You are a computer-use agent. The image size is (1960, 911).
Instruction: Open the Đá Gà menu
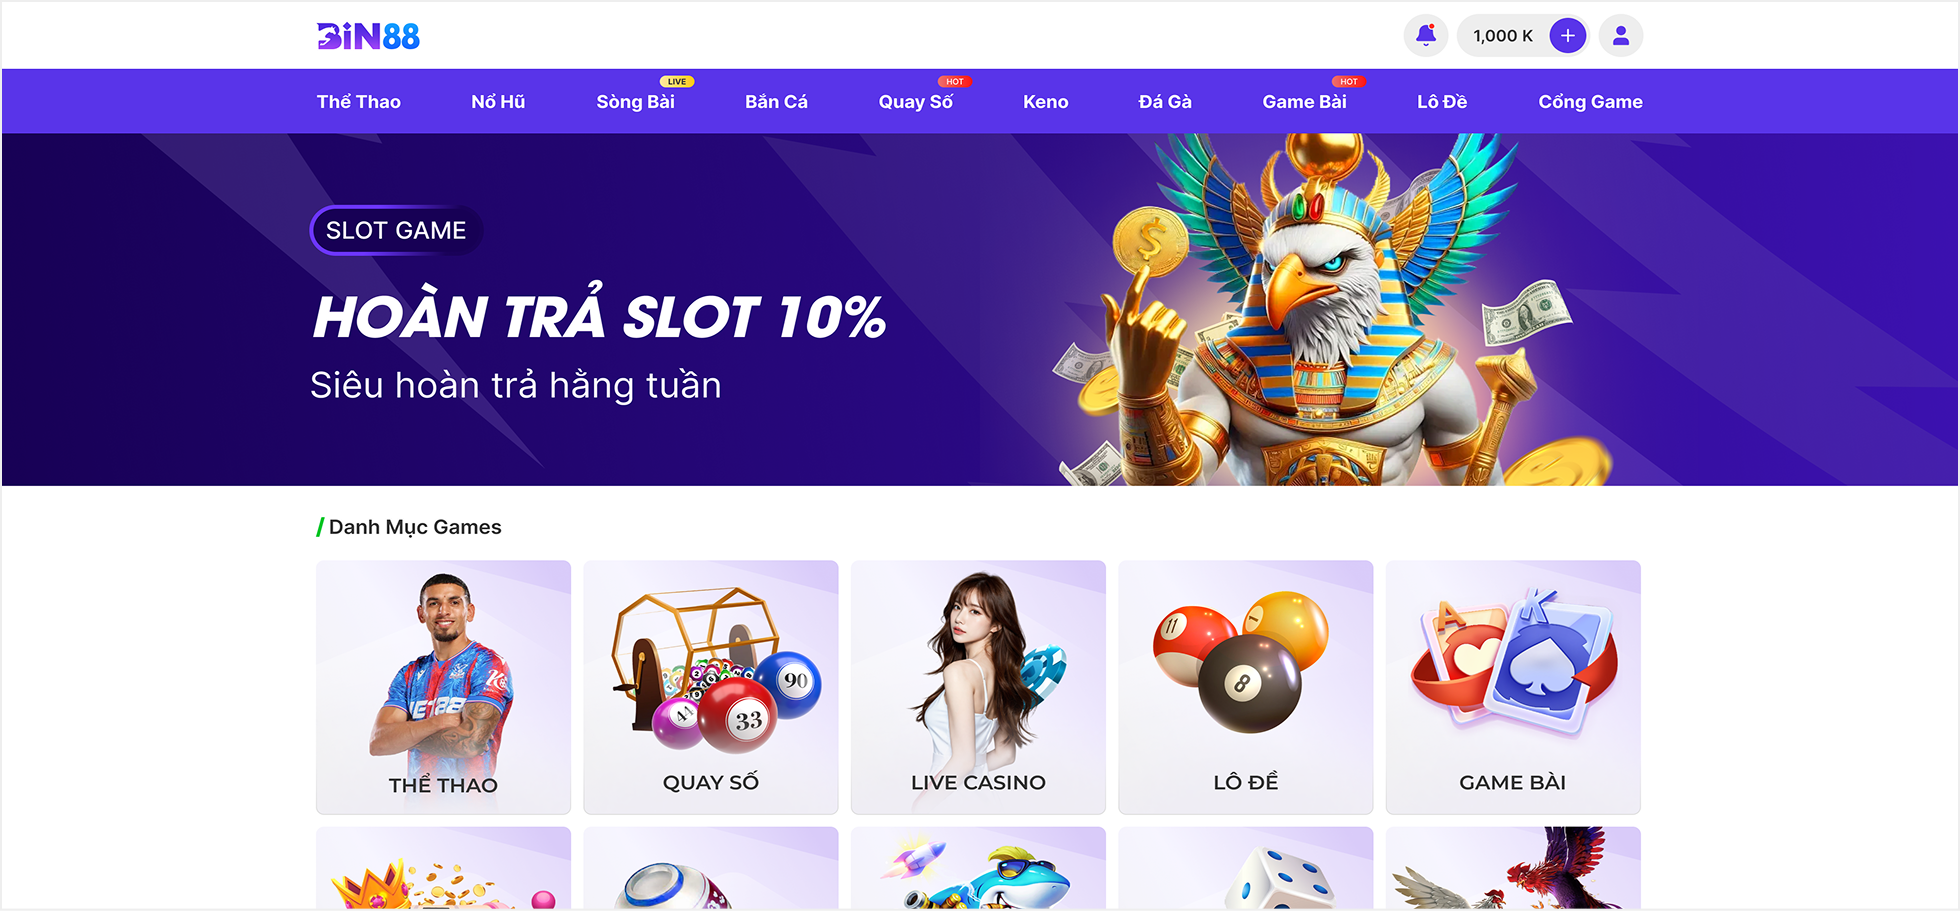click(1165, 102)
